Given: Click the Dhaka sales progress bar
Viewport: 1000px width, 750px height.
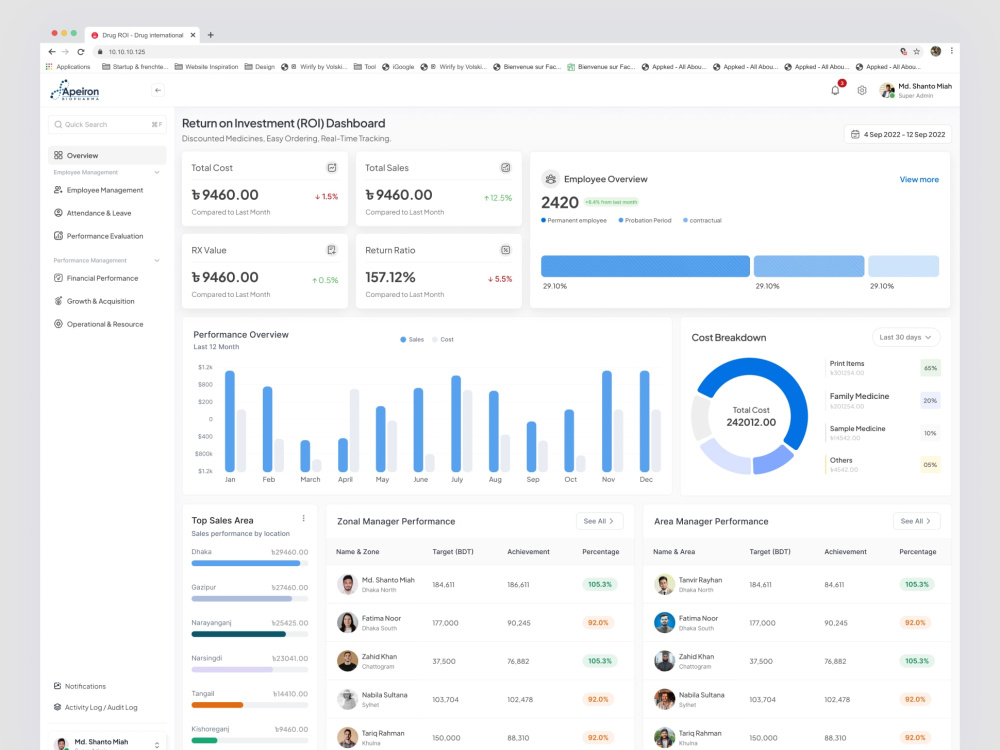Looking at the screenshot, I should tap(249, 563).
